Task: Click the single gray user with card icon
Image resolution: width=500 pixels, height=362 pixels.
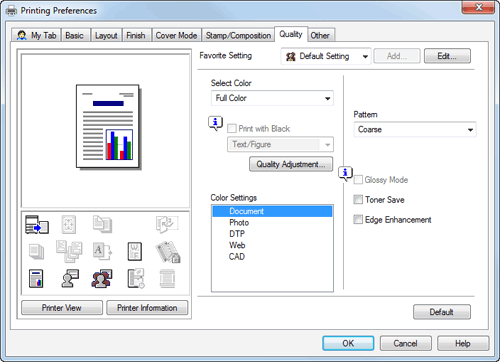Action: (70, 278)
